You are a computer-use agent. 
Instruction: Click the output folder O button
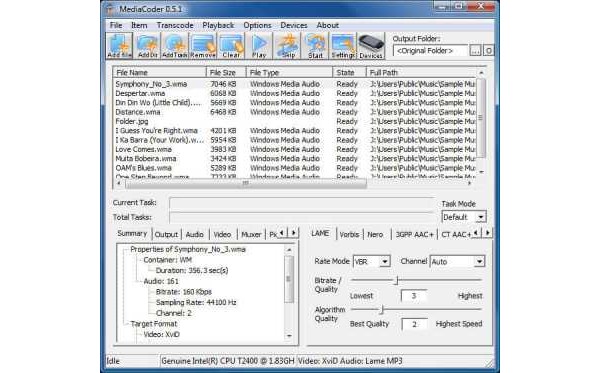click(x=488, y=50)
